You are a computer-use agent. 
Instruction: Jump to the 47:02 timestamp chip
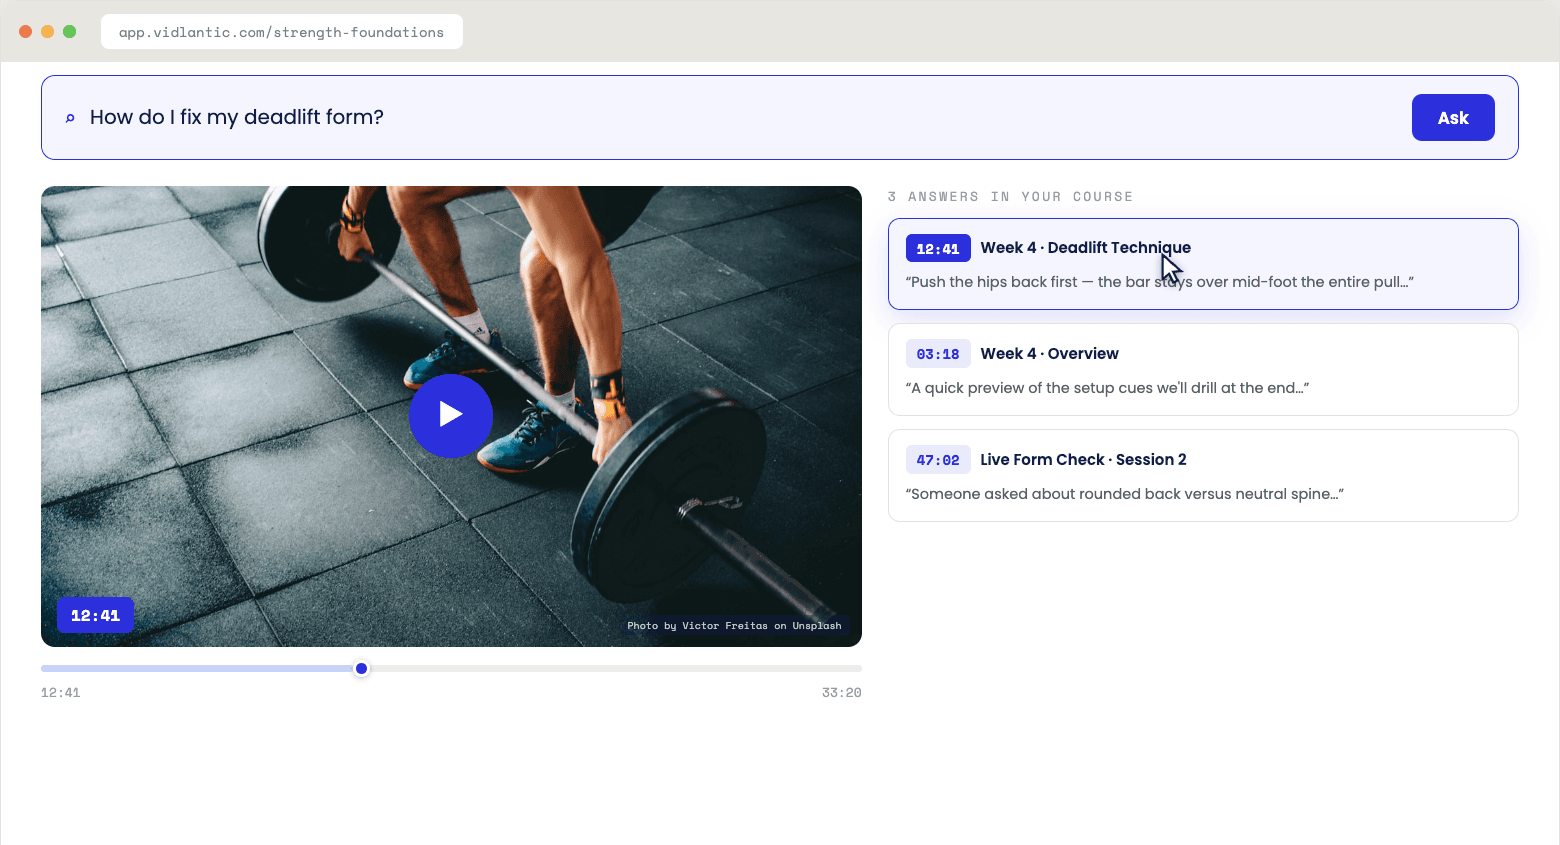coord(938,460)
